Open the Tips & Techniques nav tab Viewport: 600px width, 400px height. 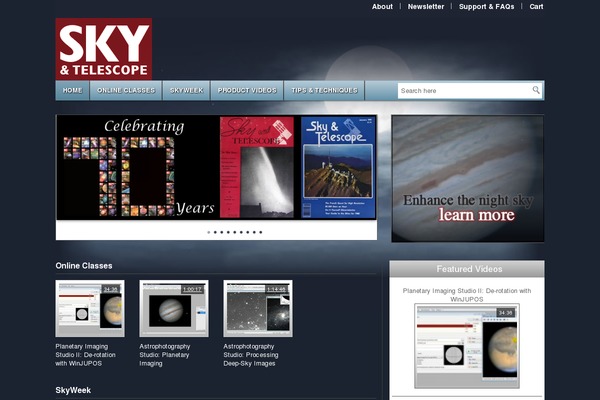pyautogui.click(x=324, y=90)
